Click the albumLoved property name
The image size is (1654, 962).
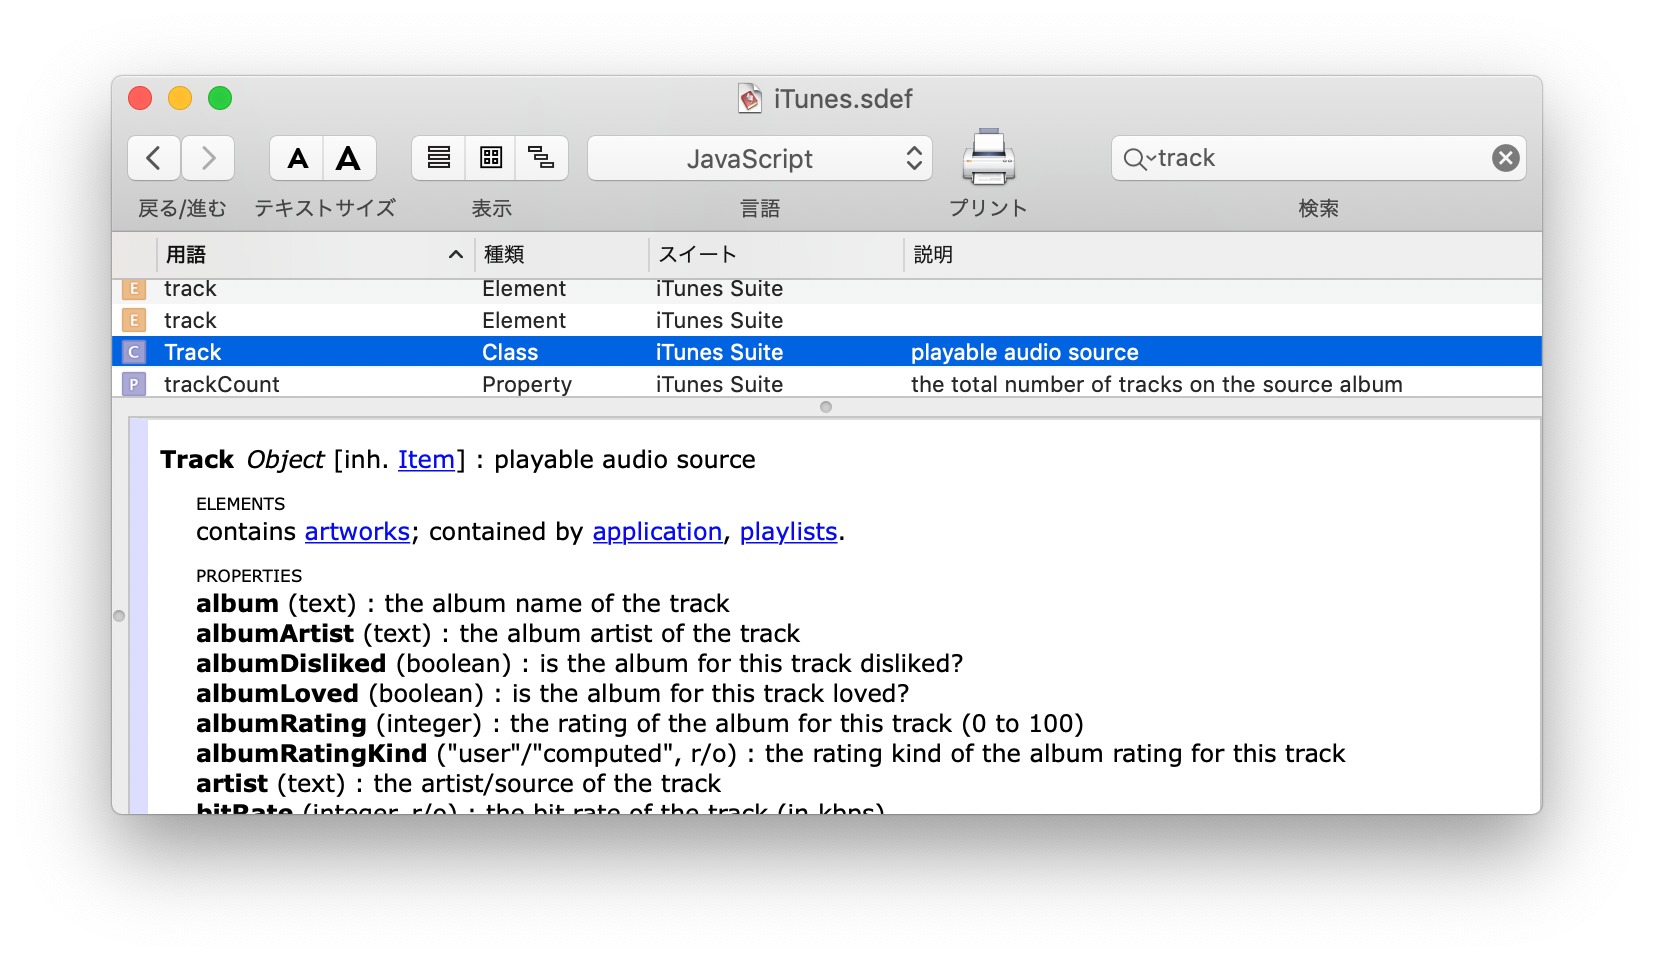point(277,694)
